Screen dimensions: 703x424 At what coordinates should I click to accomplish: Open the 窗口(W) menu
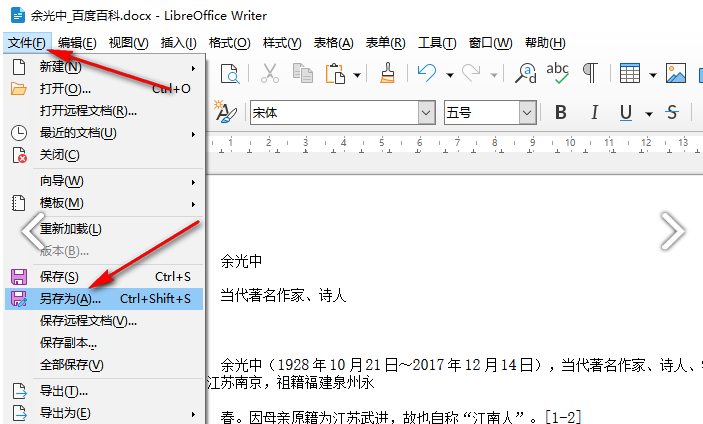pos(490,43)
